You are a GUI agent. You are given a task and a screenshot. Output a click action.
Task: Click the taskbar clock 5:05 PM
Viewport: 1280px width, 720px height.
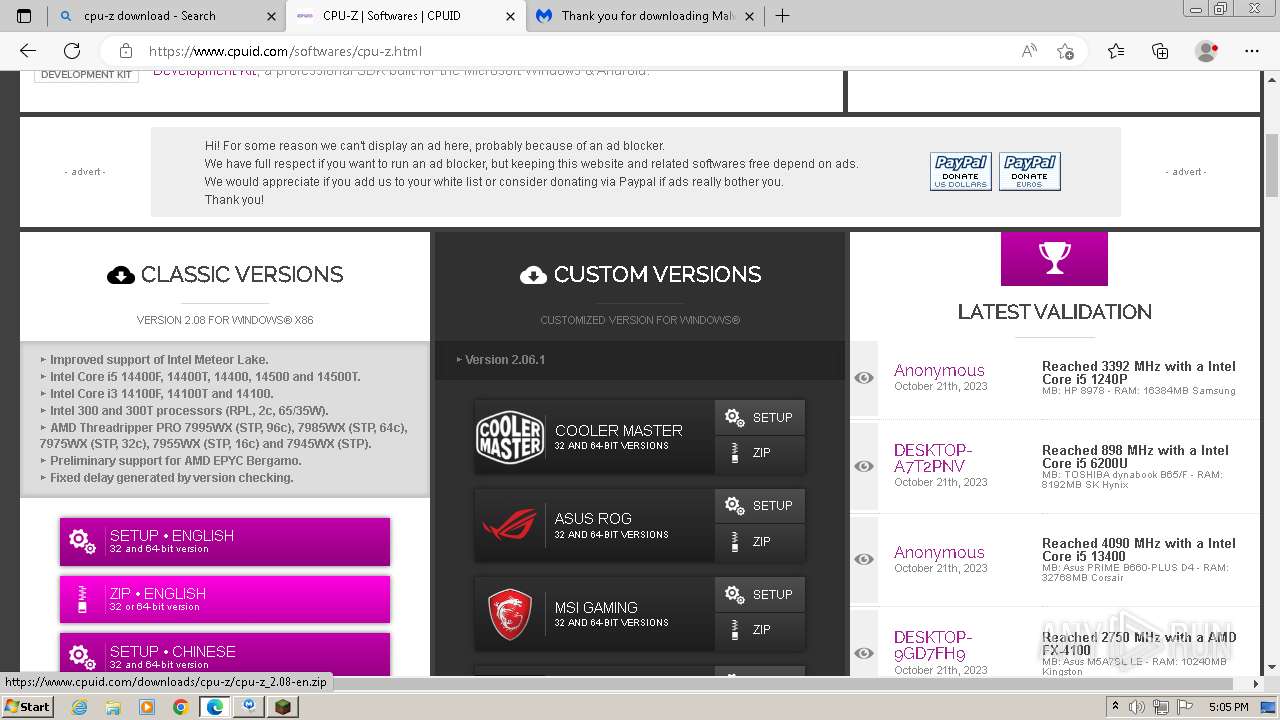1228,707
